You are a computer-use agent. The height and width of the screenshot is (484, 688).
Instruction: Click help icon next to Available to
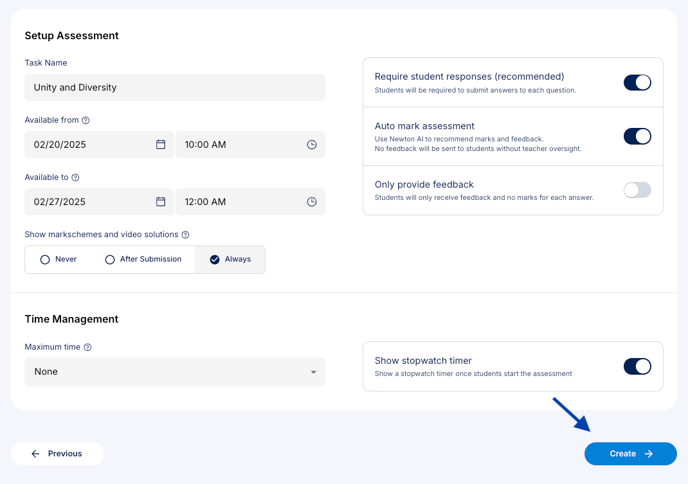75,177
